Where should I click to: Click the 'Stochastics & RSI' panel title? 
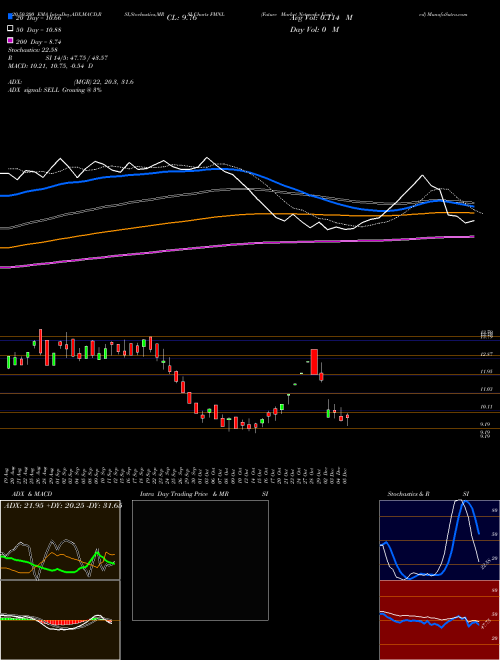coord(428,494)
